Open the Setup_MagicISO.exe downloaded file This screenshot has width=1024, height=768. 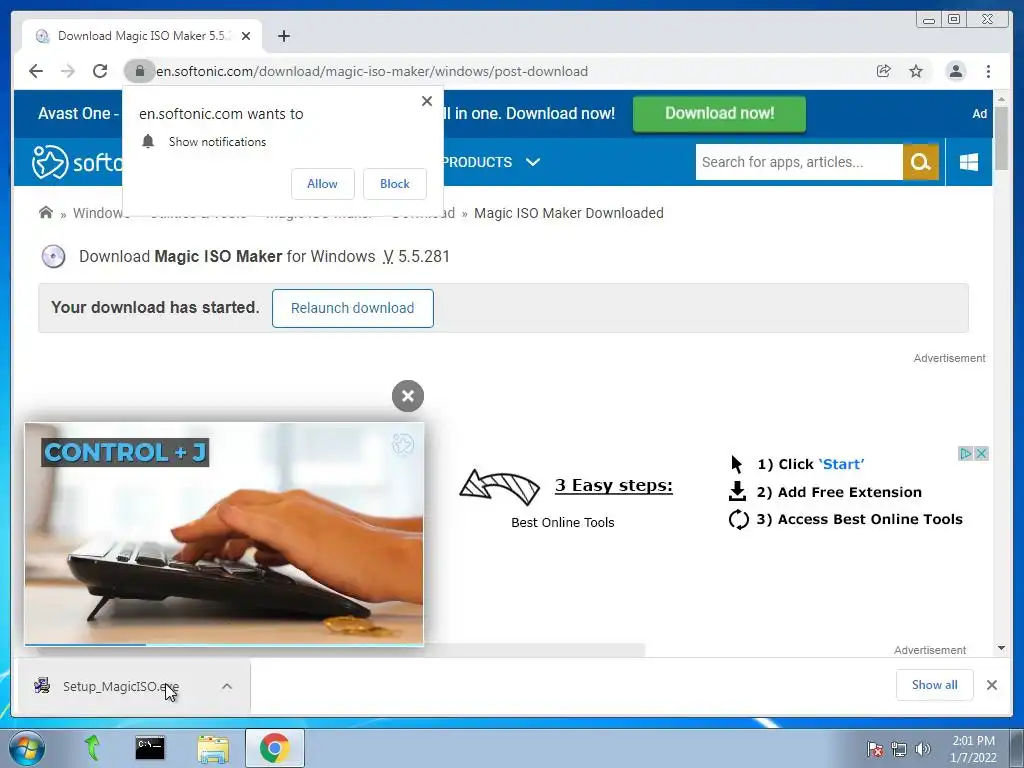click(121, 686)
